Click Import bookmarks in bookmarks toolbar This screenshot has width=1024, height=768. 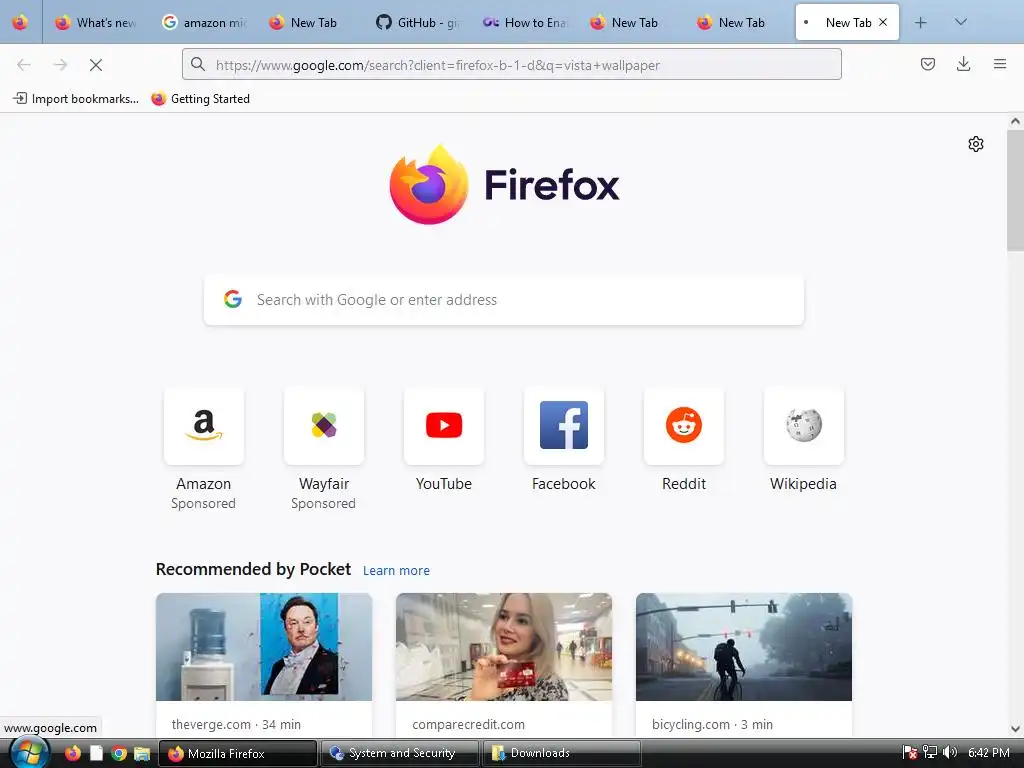pyautogui.click(x=76, y=99)
